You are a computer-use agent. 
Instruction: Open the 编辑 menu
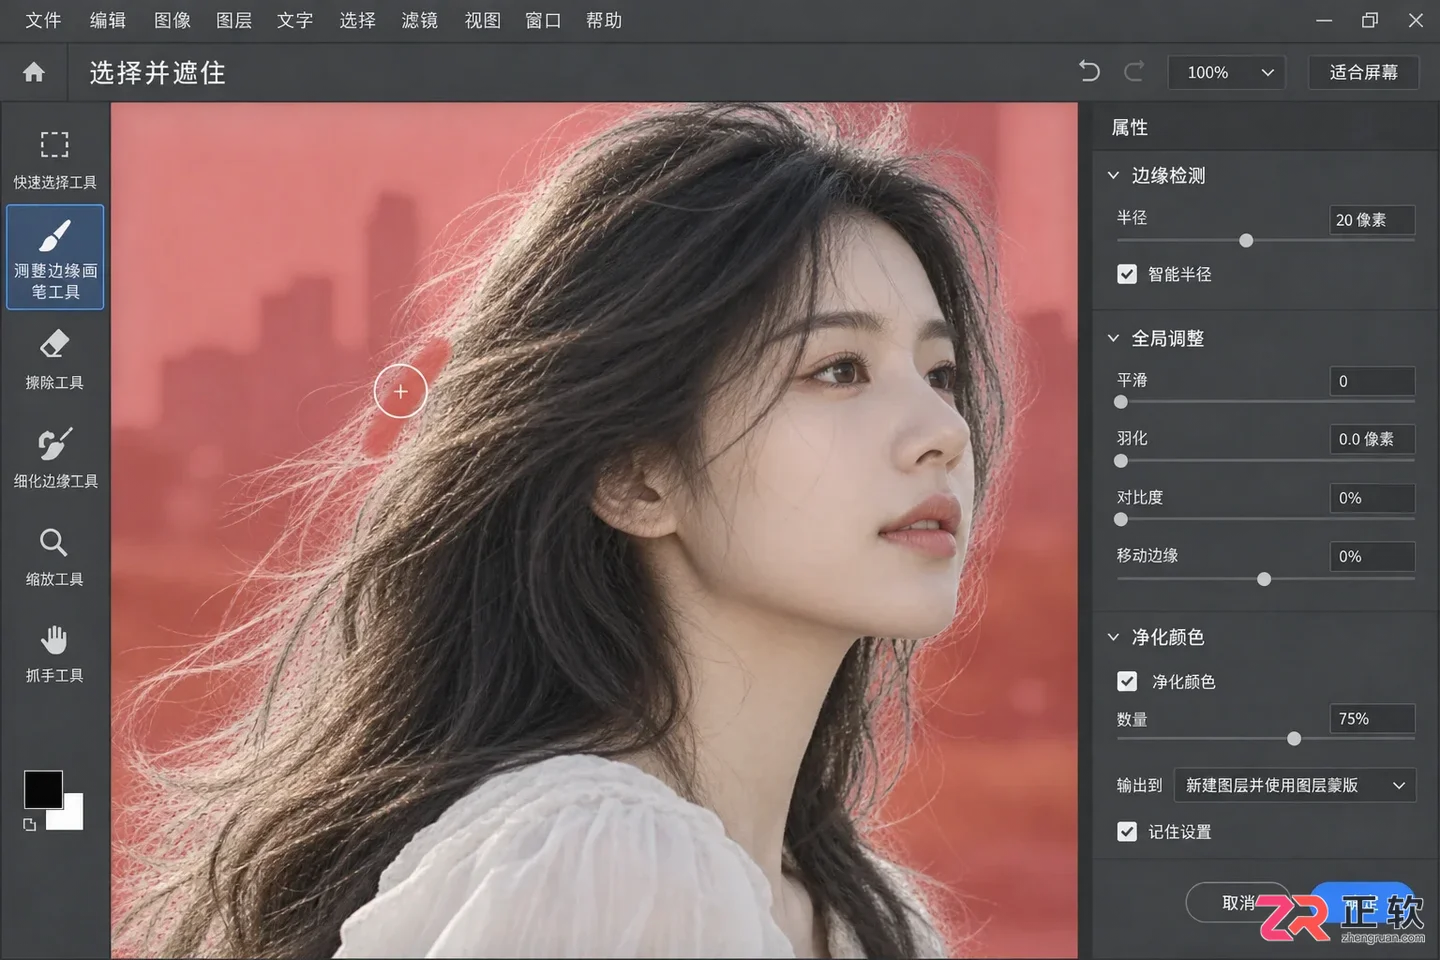click(108, 20)
